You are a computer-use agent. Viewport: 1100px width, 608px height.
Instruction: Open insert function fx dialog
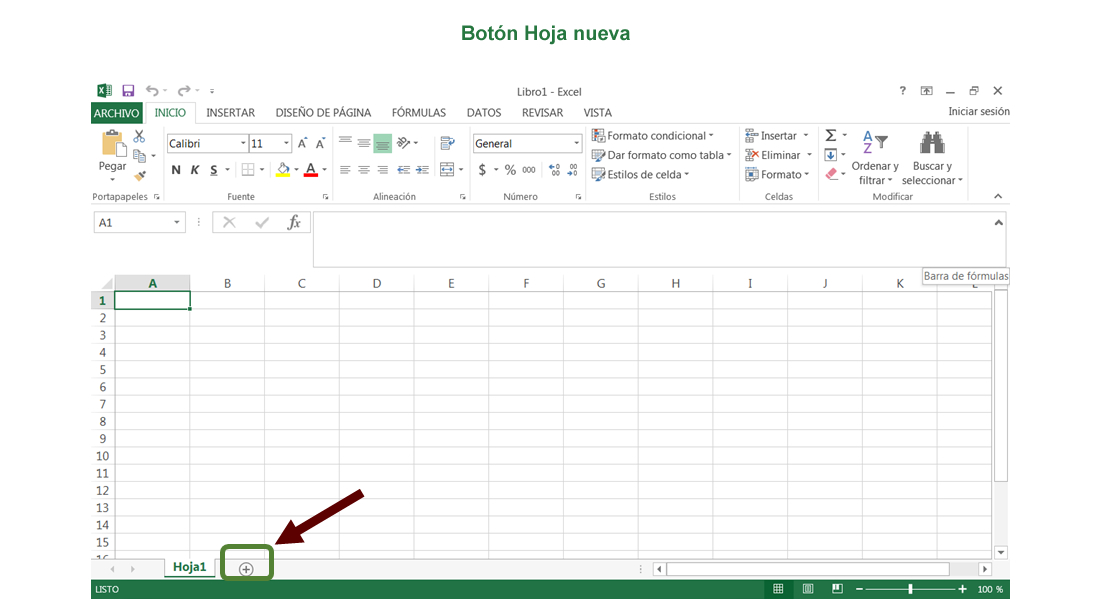click(294, 222)
